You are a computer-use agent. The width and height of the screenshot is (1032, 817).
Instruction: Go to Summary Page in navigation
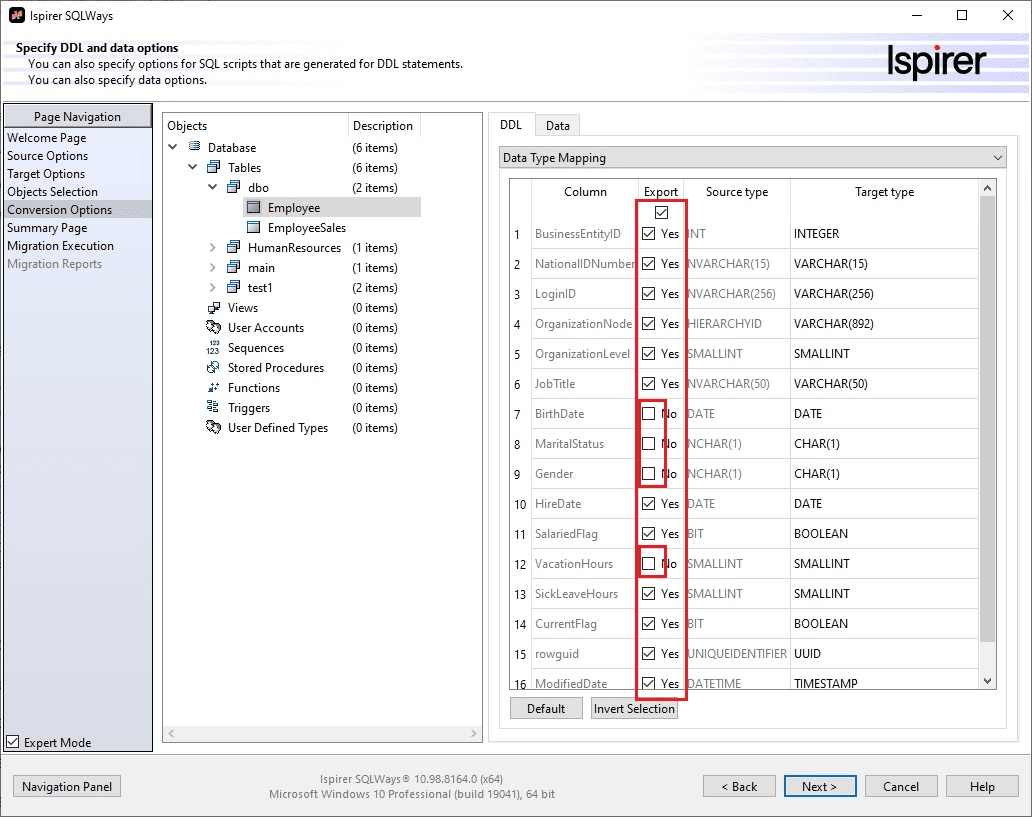(47, 228)
